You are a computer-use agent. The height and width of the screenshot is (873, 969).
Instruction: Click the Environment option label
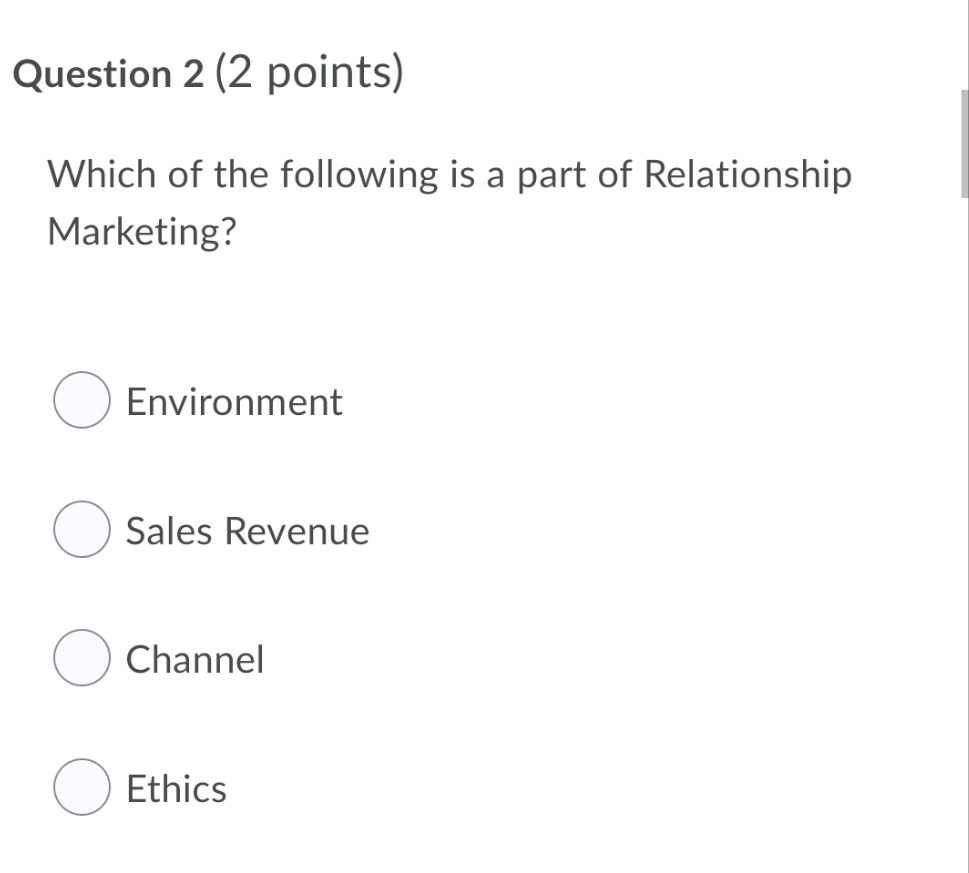click(234, 402)
